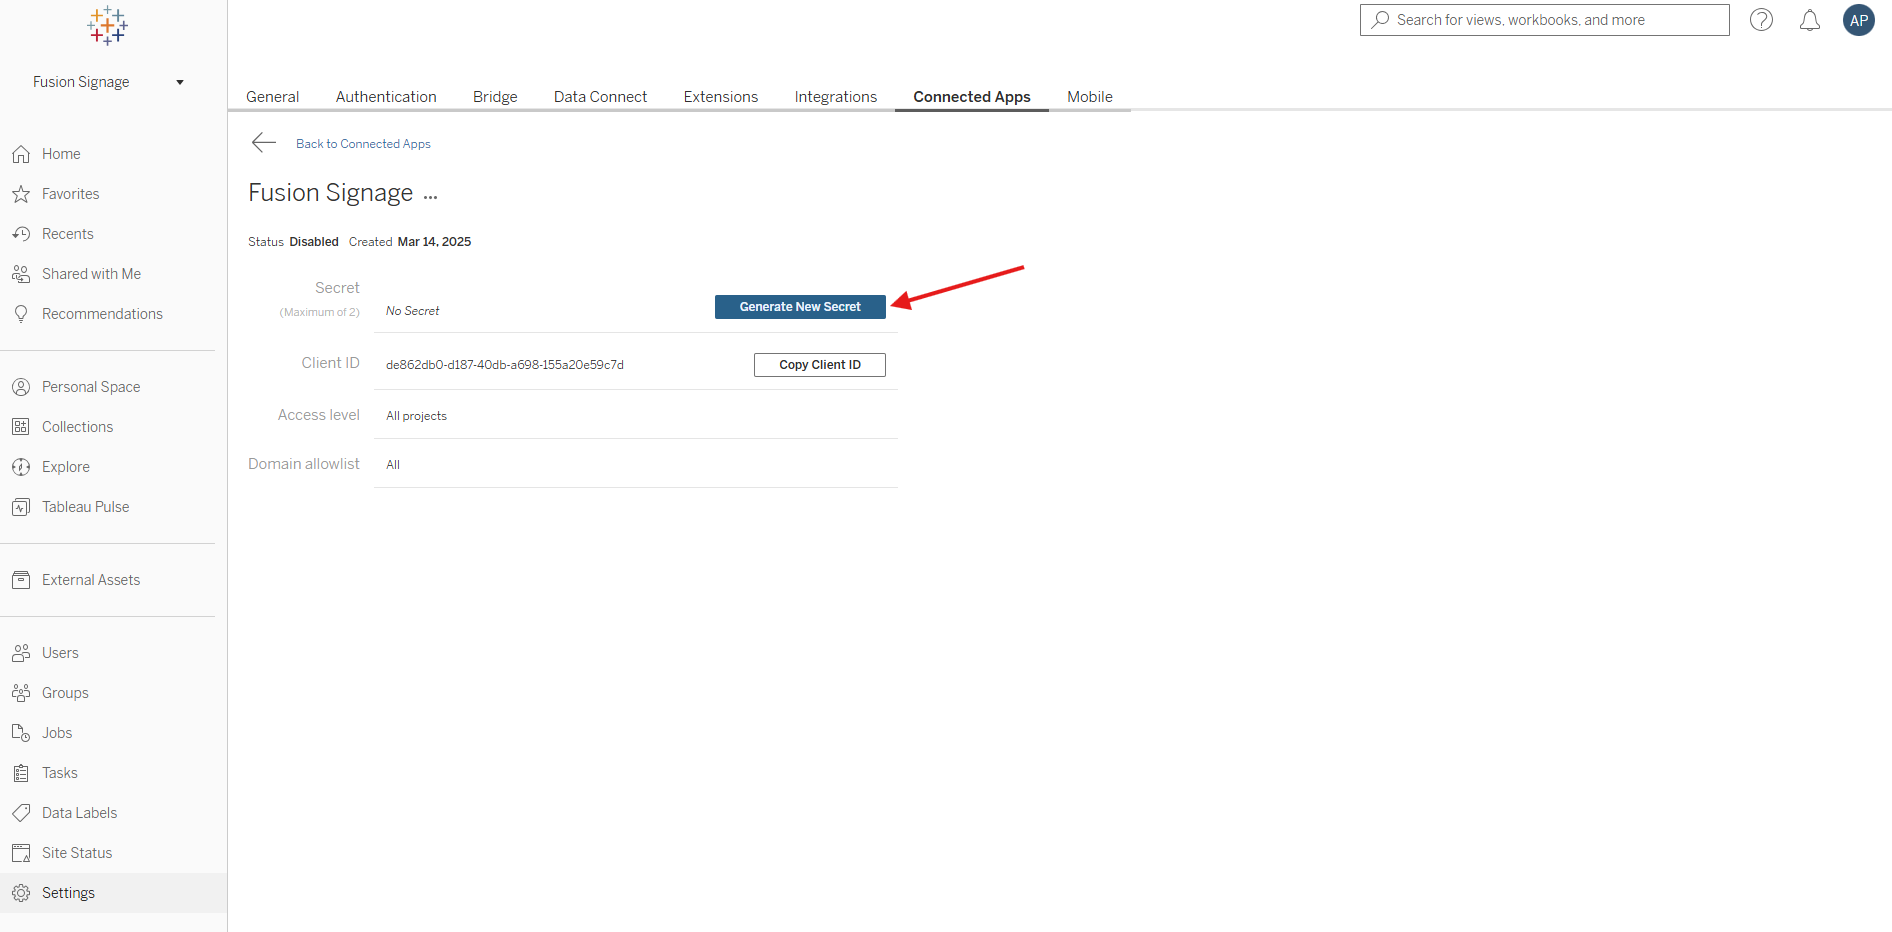Image resolution: width=1892 pixels, height=932 pixels.
Task: Switch to the Extensions tab
Action: coord(721,97)
